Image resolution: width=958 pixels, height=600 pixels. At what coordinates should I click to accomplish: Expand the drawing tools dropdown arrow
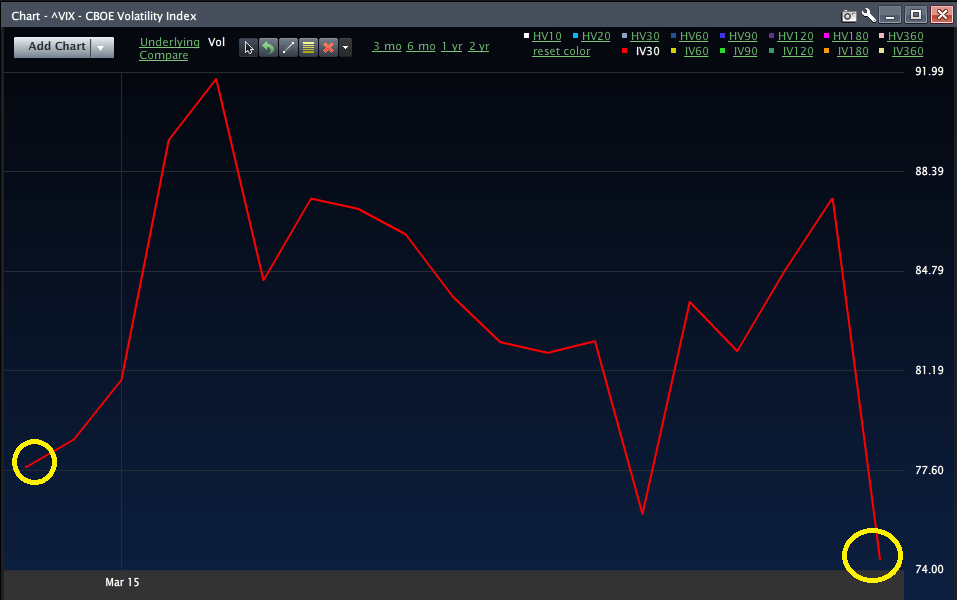click(x=345, y=47)
